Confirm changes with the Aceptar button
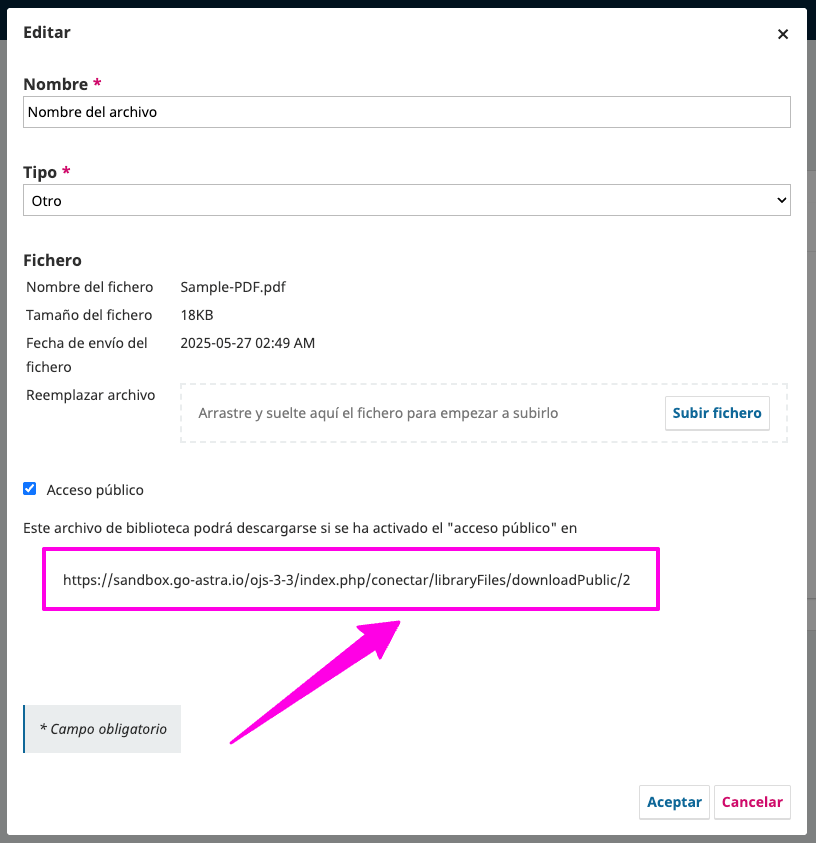Screen dimensions: 816x843 click(x=674, y=802)
